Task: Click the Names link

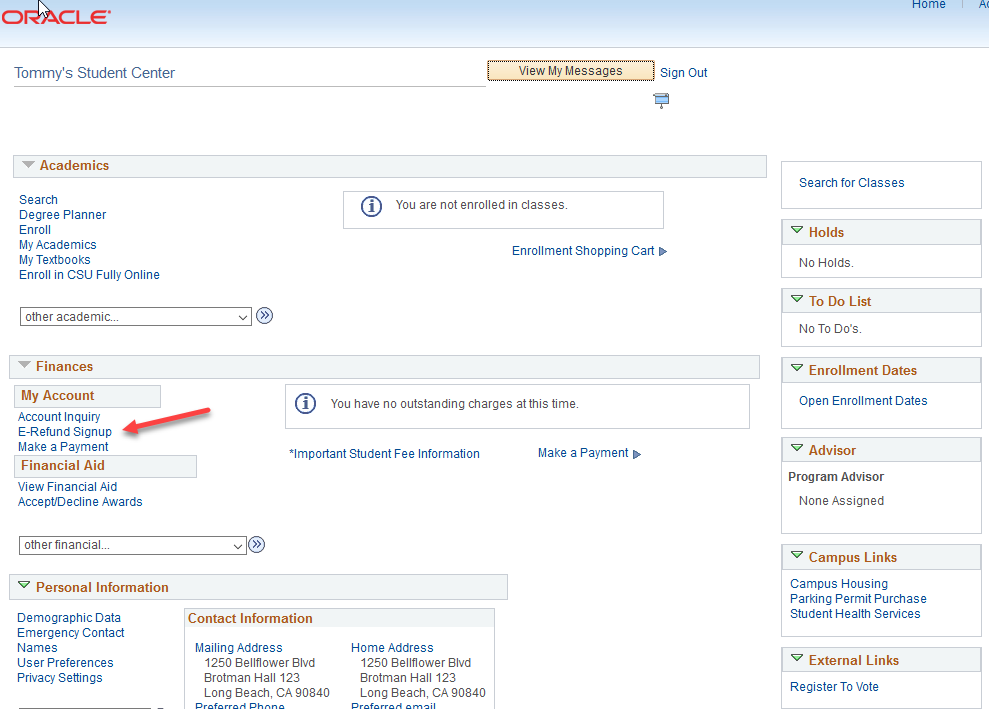Action: coord(37,648)
